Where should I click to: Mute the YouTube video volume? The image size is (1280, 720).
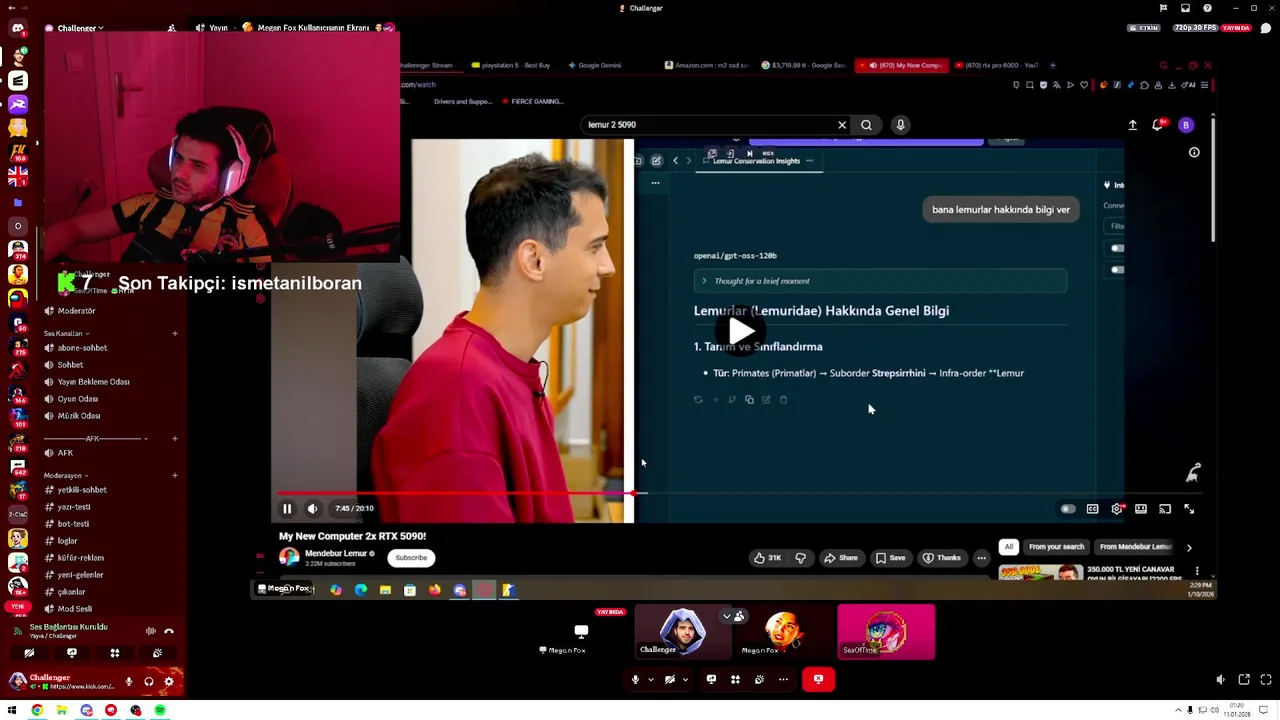tap(313, 509)
